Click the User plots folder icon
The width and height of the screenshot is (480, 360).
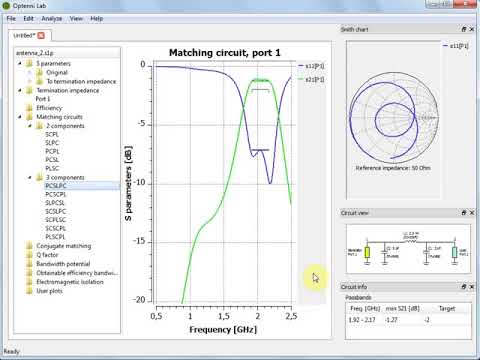[29, 291]
